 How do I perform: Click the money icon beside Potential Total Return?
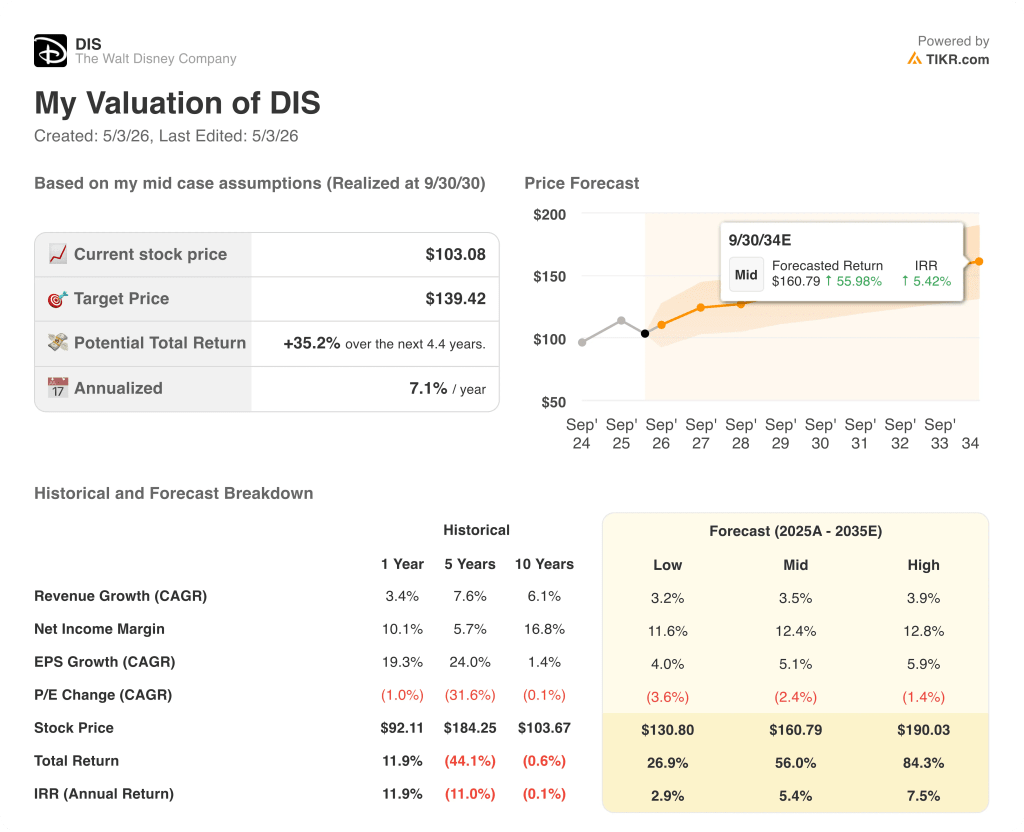click(57, 343)
